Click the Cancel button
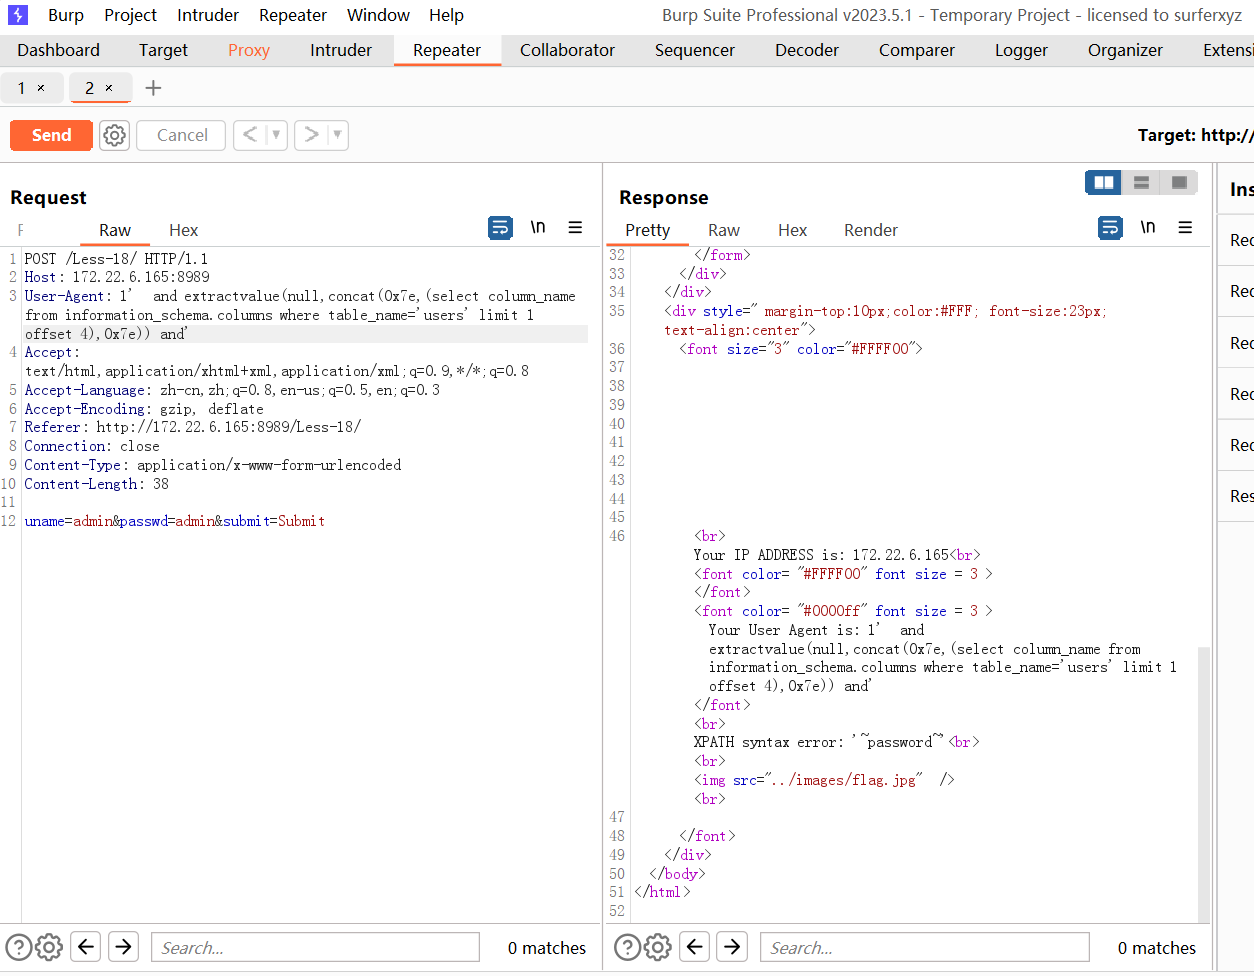This screenshot has width=1254, height=976. tap(181, 135)
